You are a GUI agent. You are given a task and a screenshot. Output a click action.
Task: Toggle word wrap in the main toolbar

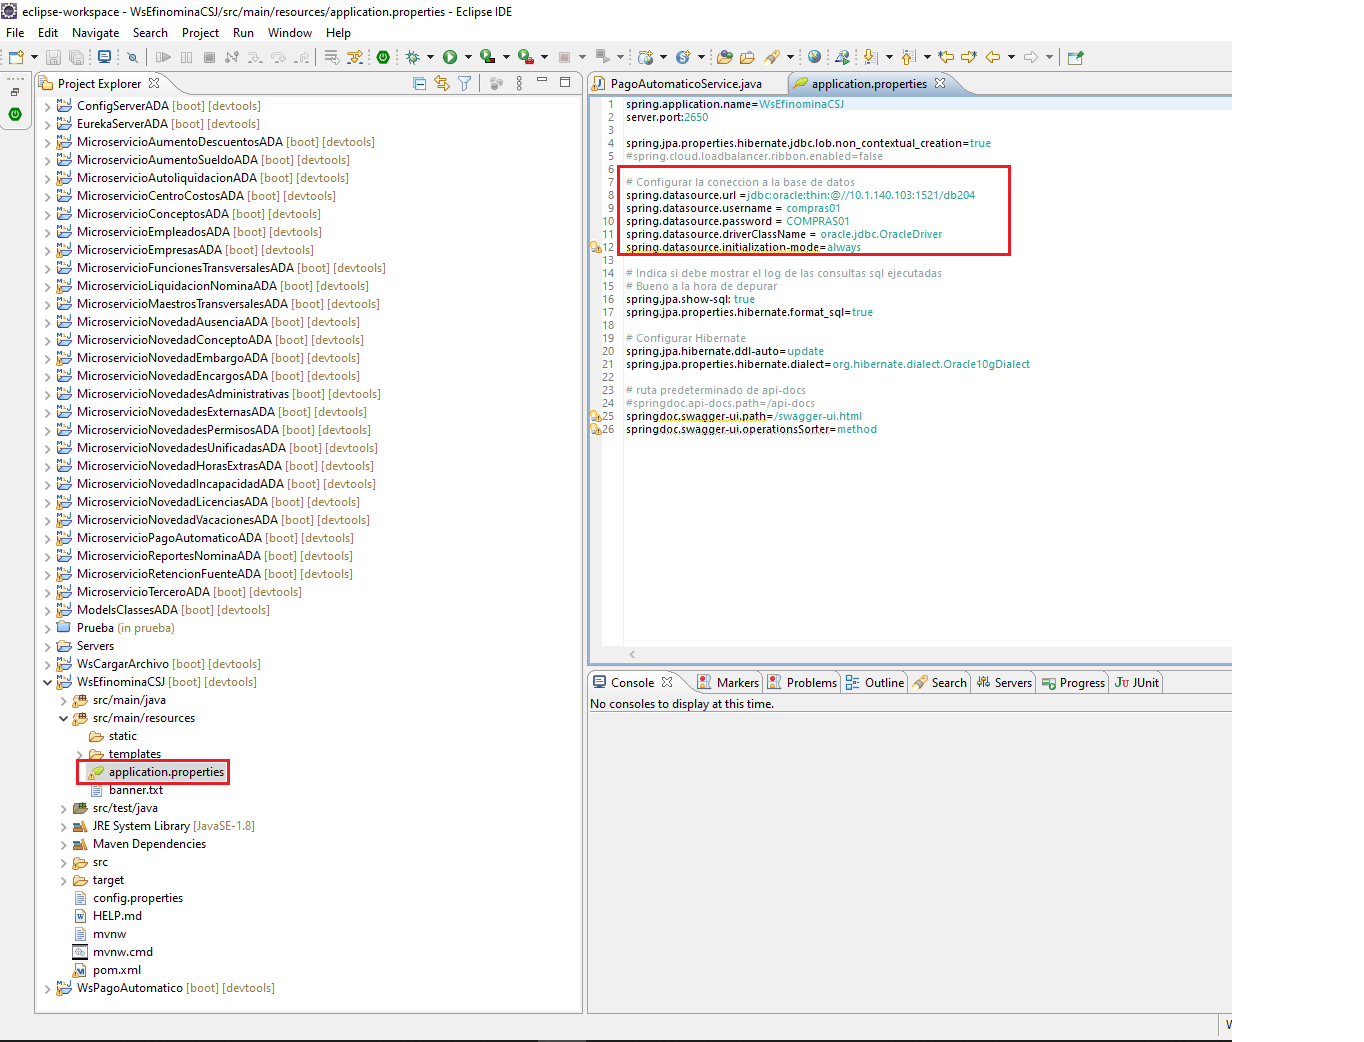tap(332, 57)
